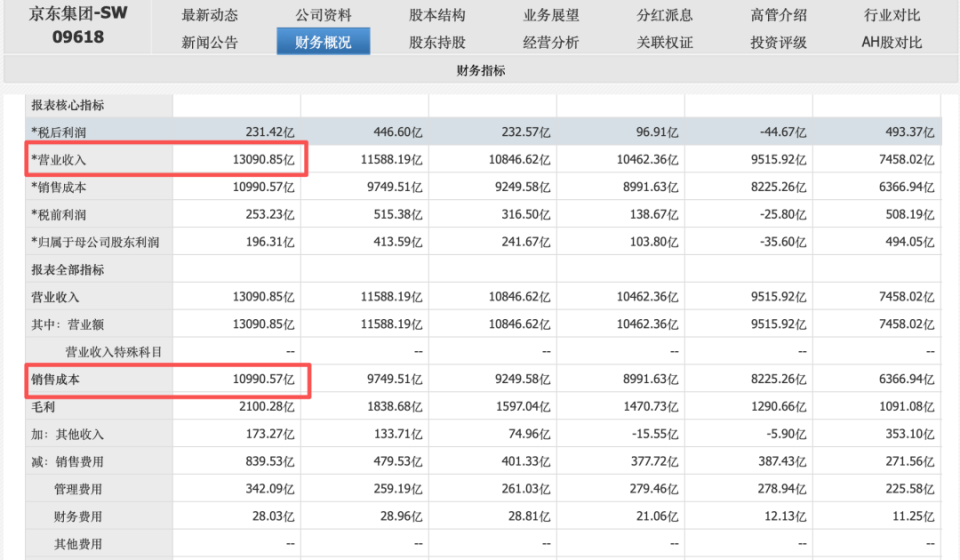Select the 营业收入特殊科目 row label
The width and height of the screenshot is (960, 560).
113,352
